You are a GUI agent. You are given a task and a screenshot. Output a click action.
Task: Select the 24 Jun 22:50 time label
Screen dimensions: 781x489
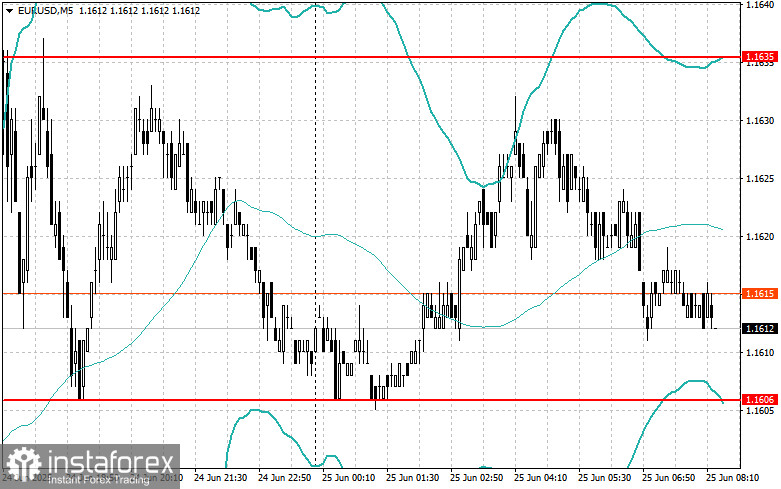point(284,478)
